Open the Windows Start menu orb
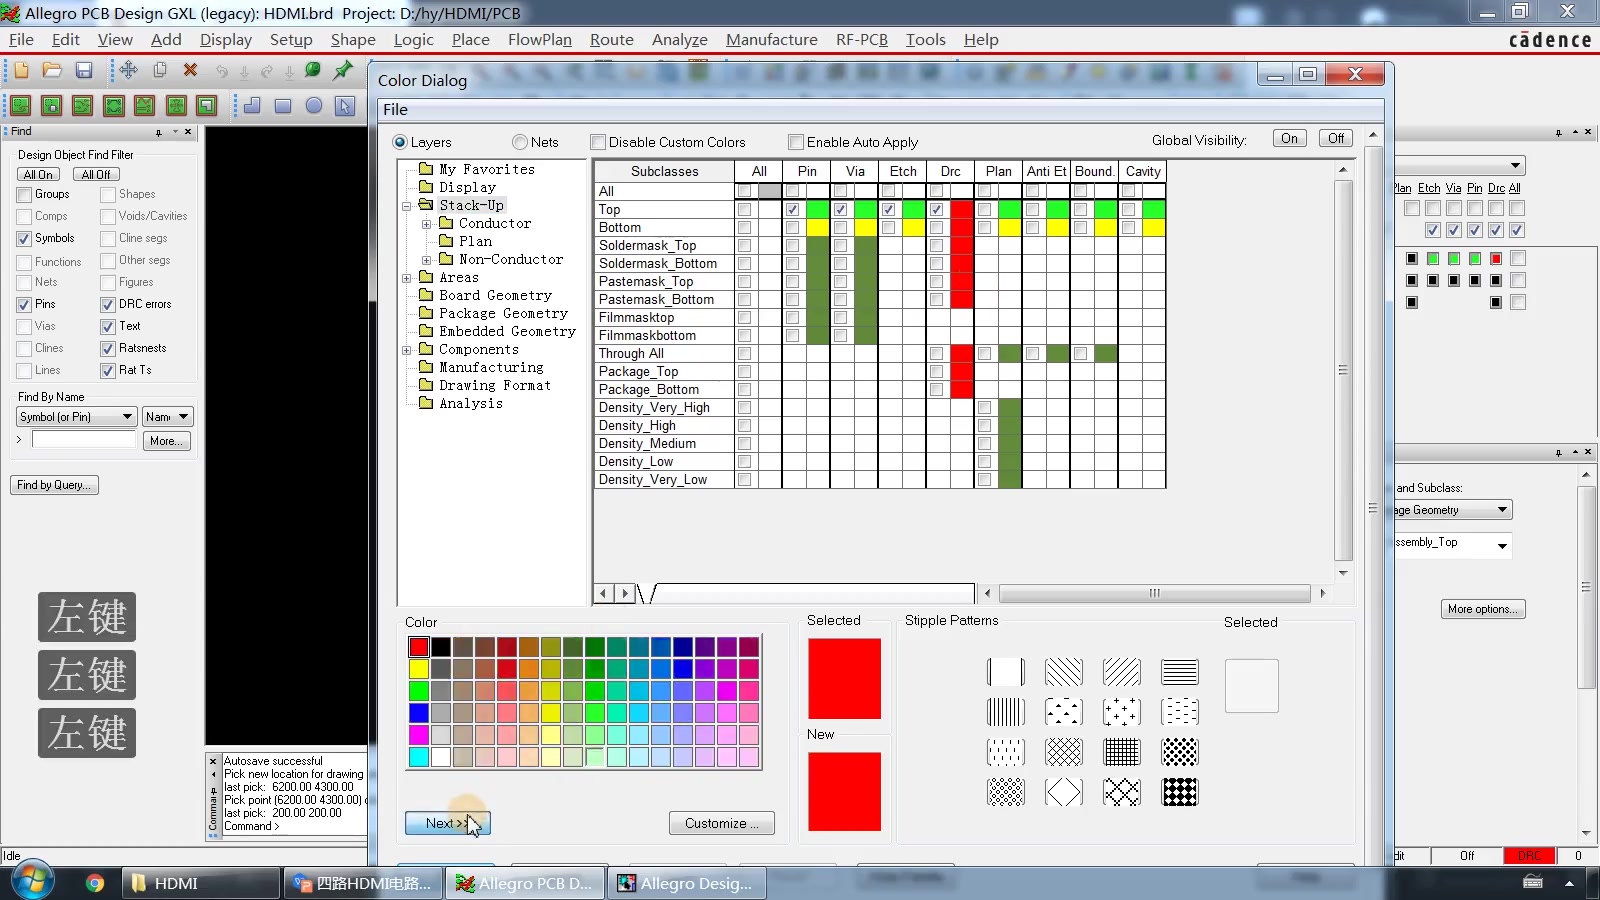This screenshot has width=1600, height=900. 31,881
